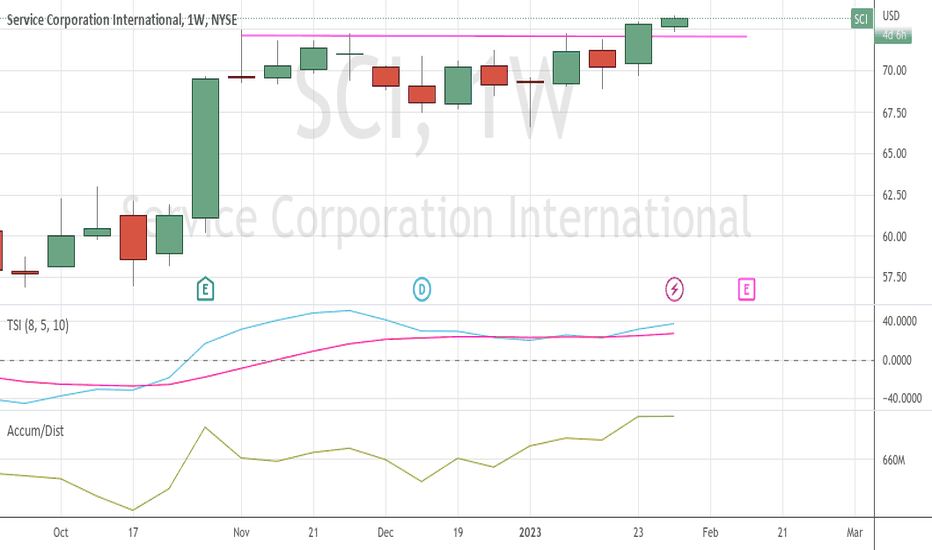Select the Accum/Dist indicator label
The width and height of the screenshot is (932, 550).
pos(35,431)
